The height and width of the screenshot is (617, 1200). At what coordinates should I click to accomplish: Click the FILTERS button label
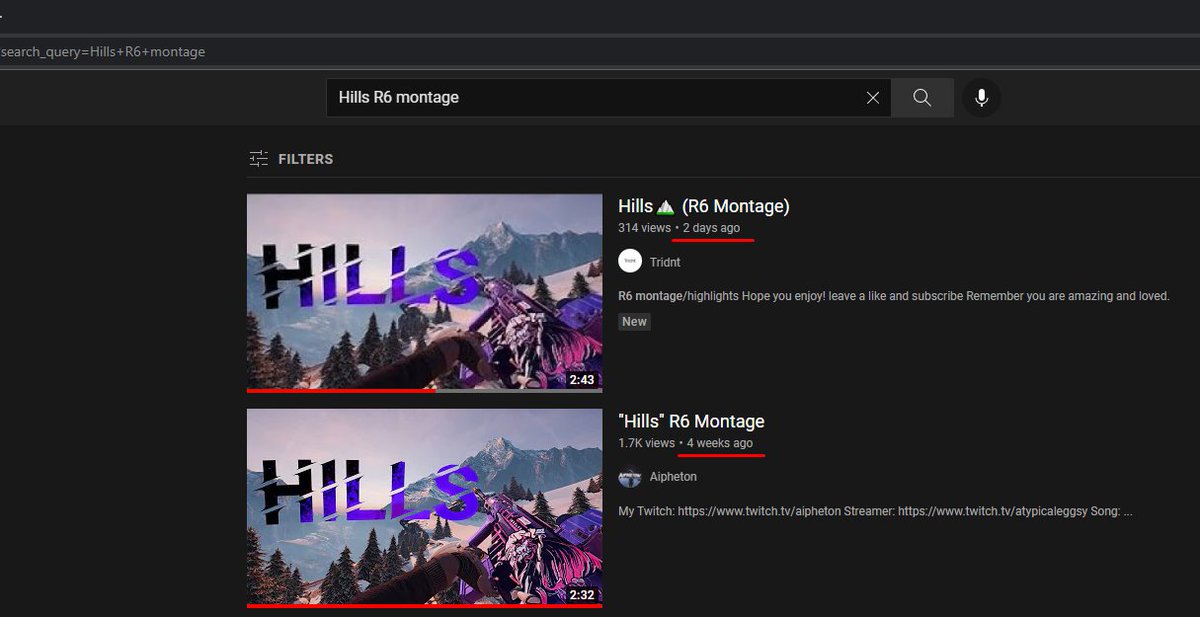(x=306, y=159)
